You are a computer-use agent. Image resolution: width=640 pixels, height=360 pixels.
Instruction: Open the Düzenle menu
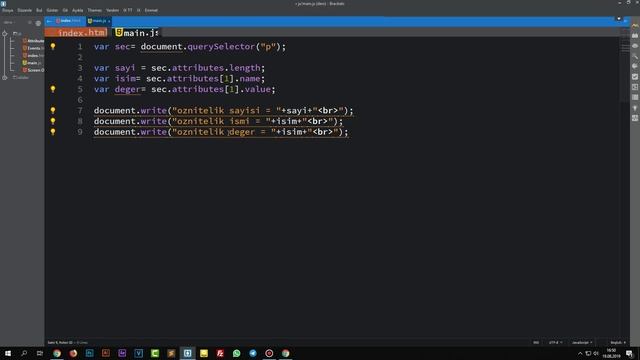point(24,10)
